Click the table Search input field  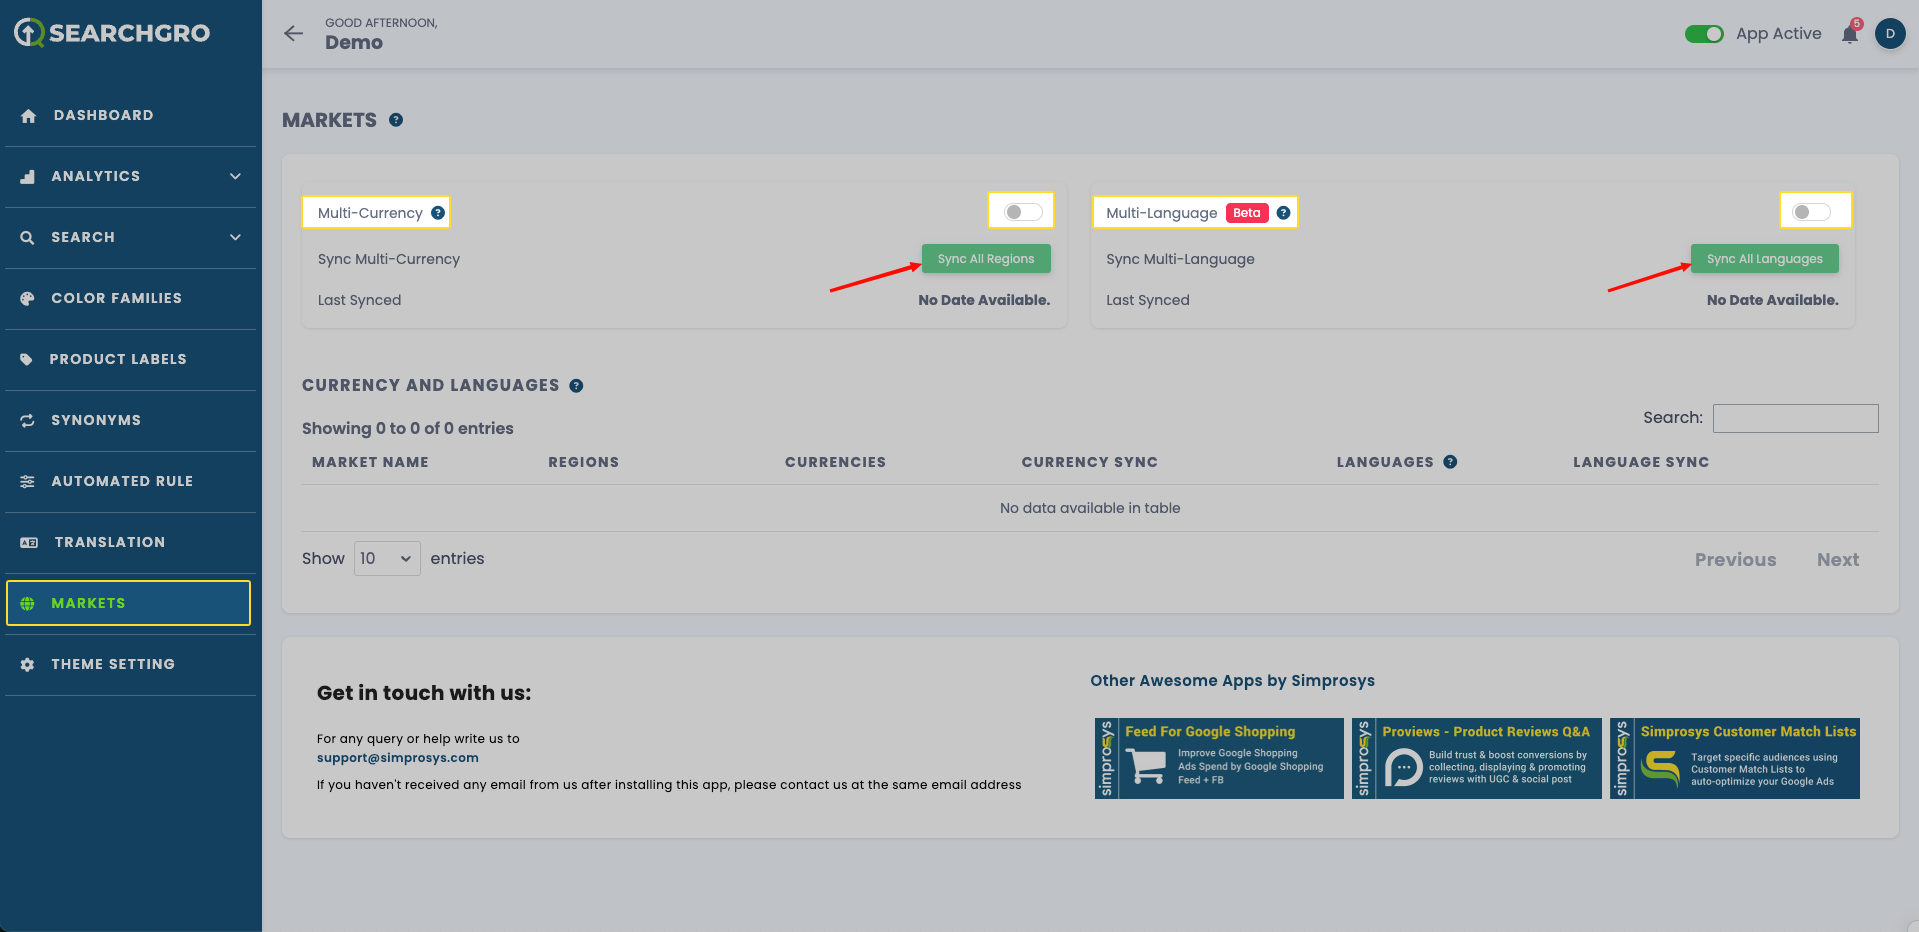1795,418
